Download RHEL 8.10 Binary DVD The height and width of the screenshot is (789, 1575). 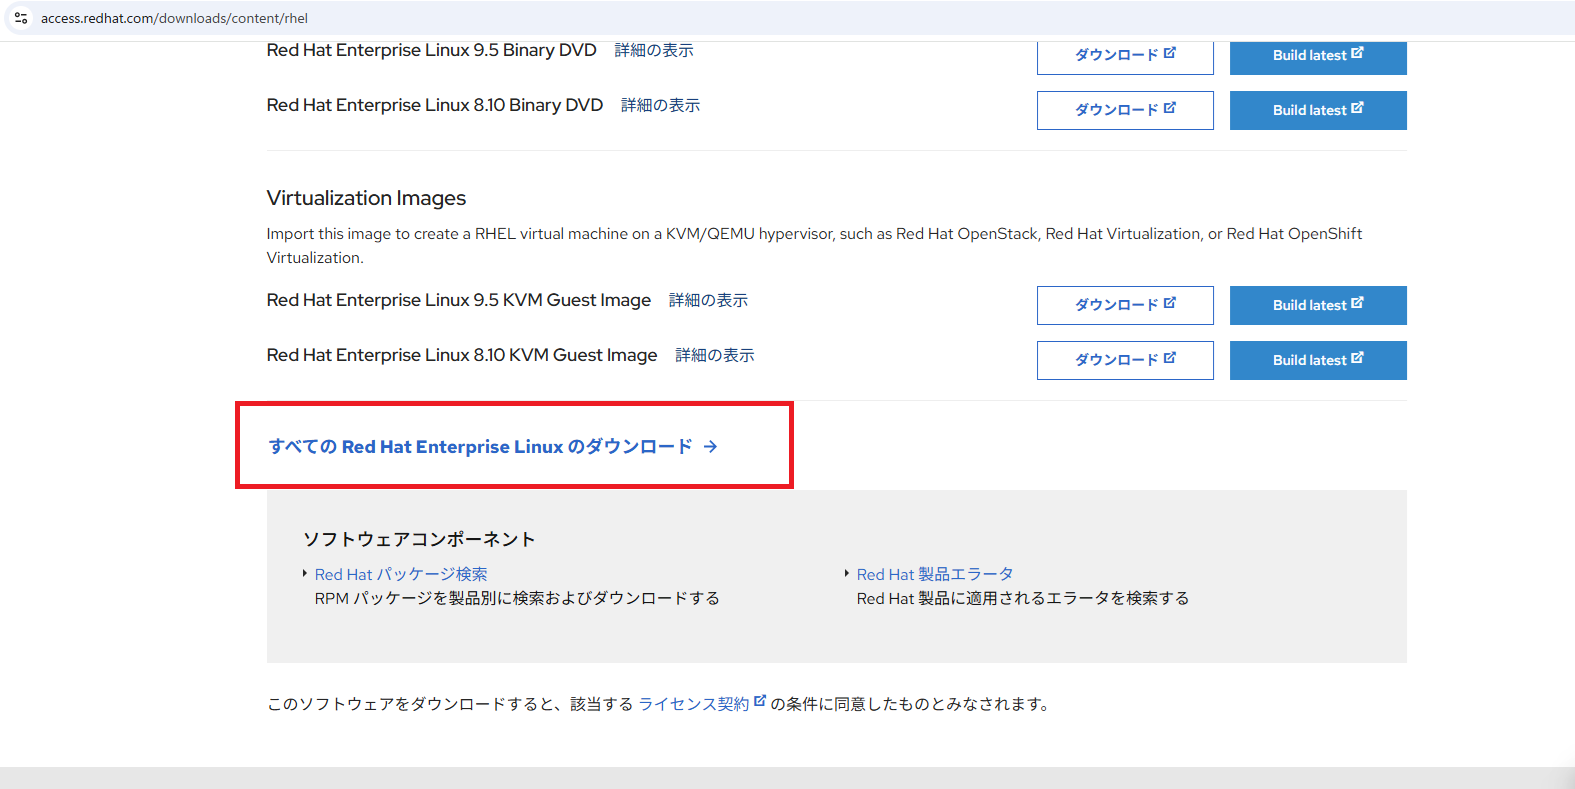(1124, 110)
